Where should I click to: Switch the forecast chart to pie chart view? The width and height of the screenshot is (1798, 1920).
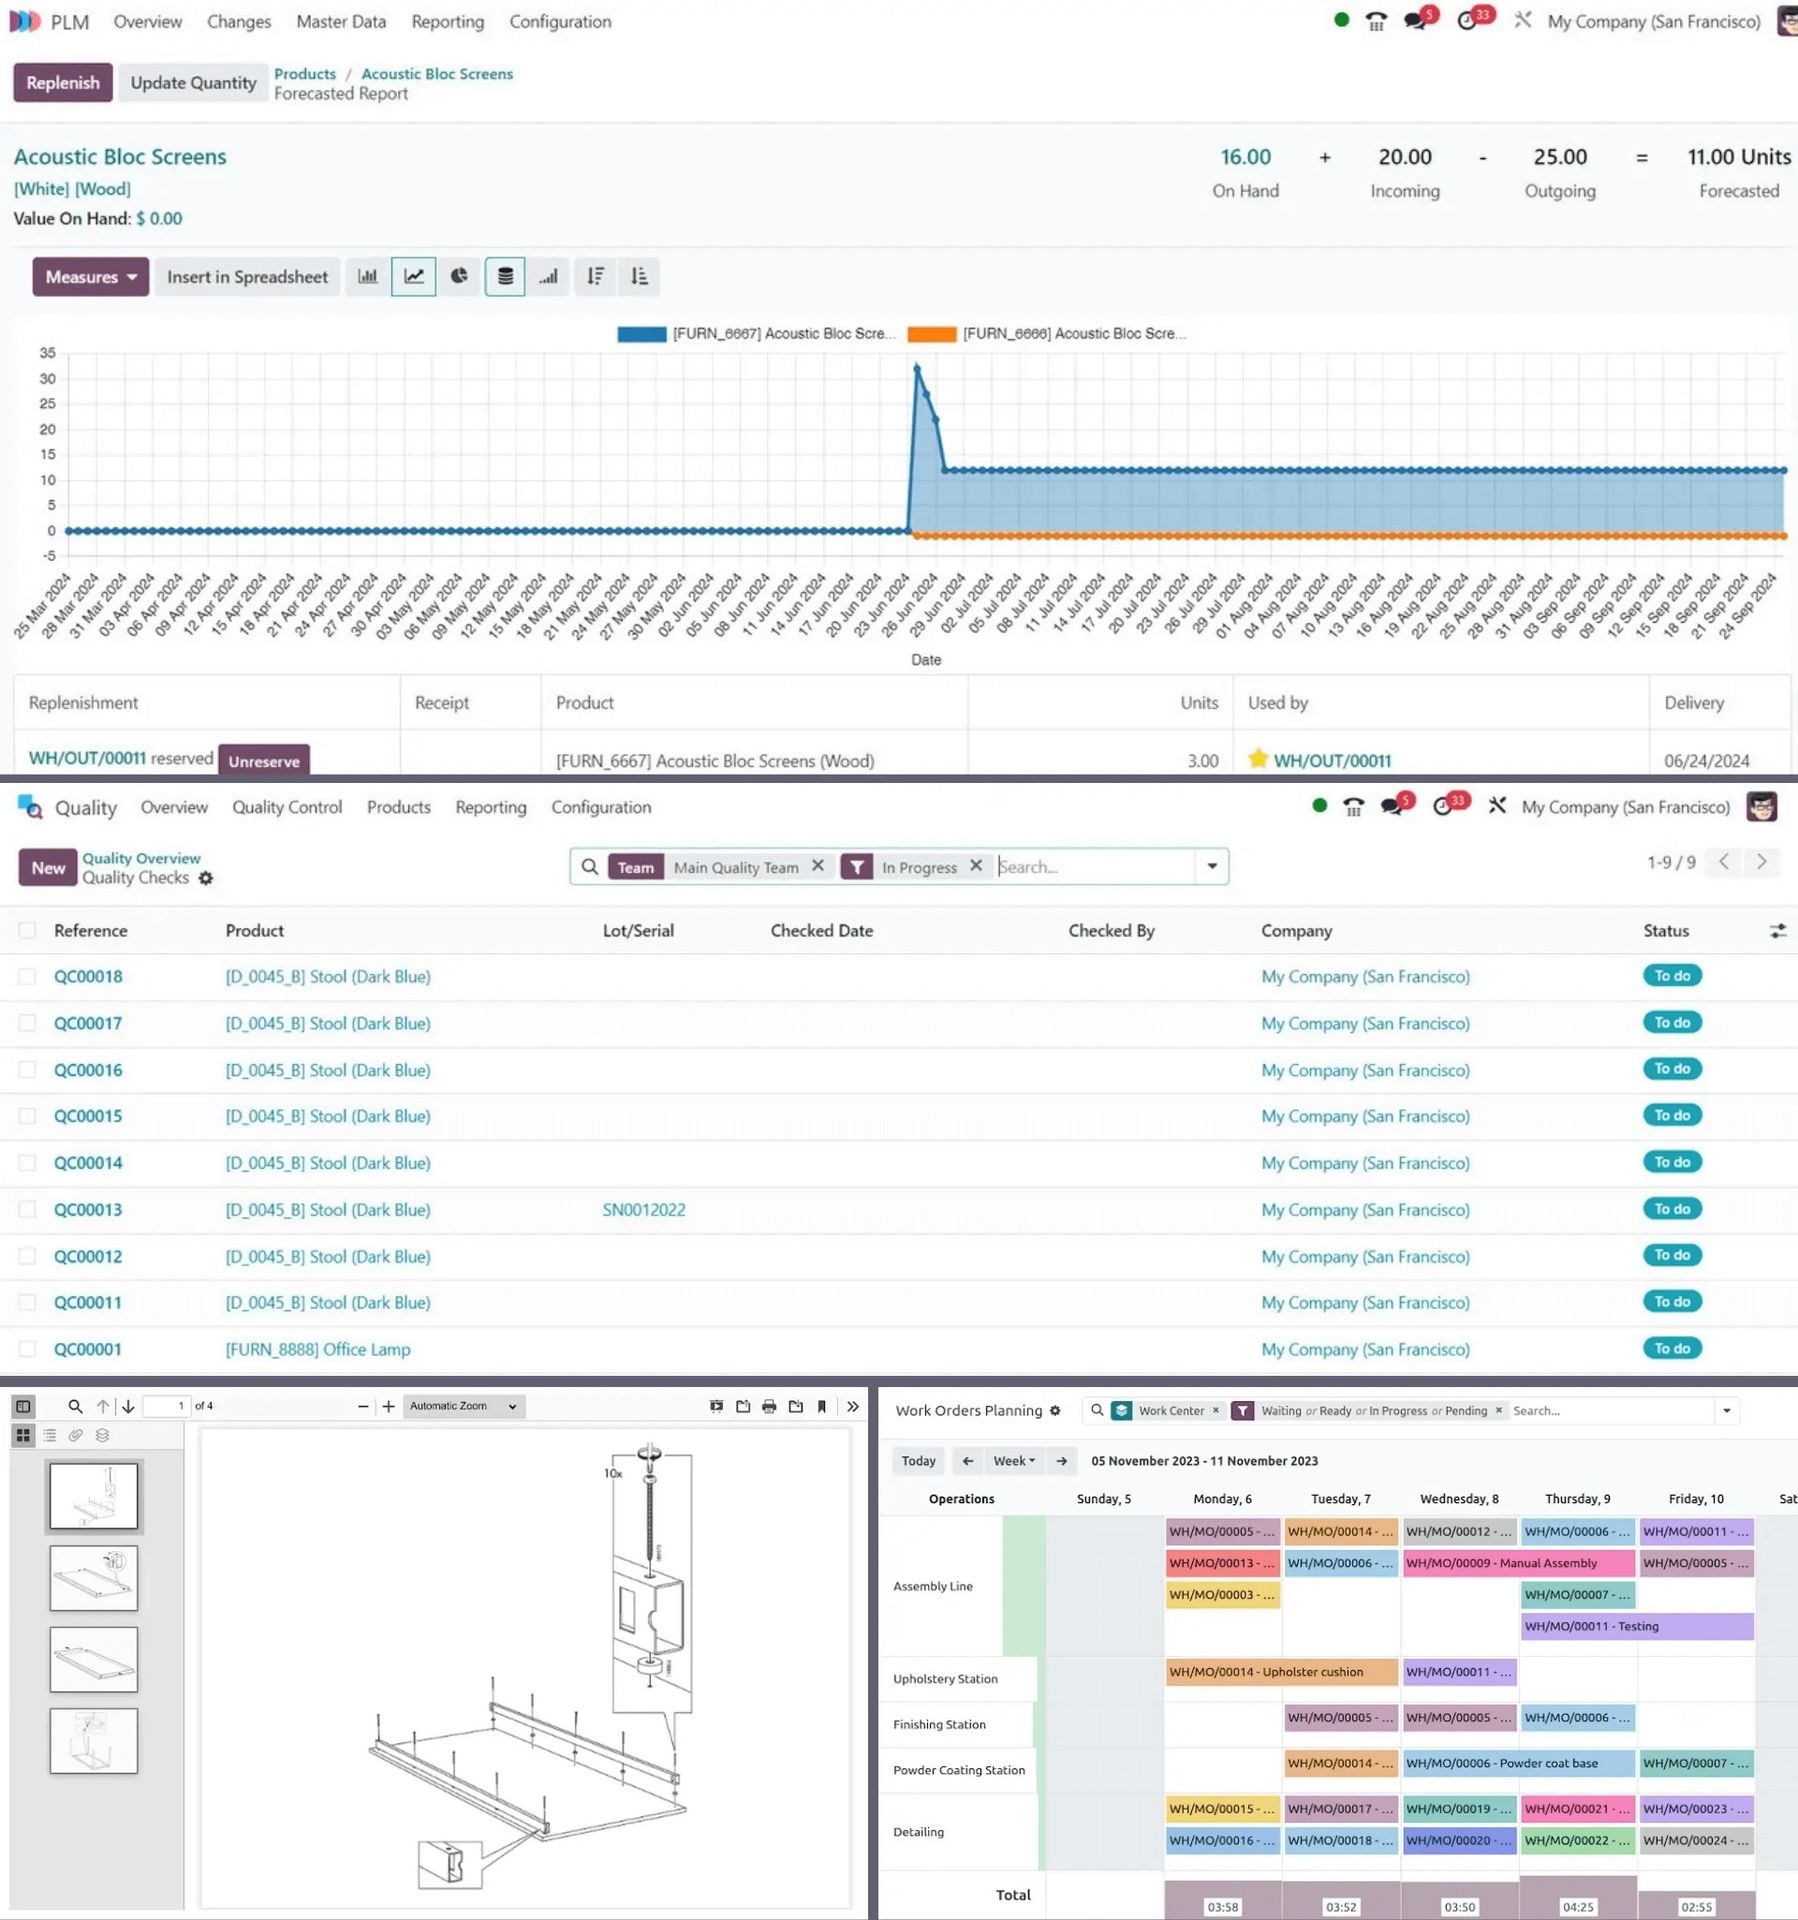[459, 277]
